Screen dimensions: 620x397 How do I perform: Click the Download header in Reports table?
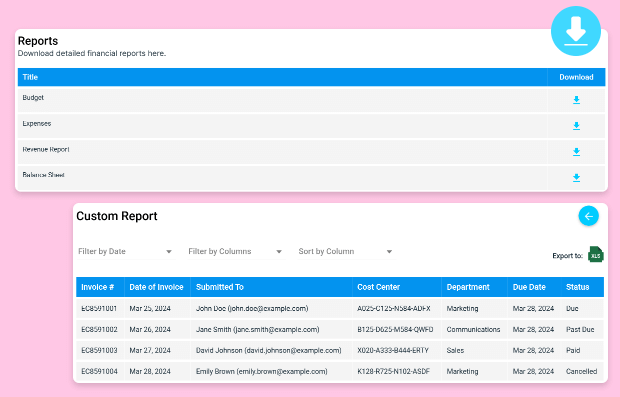tap(576, 77)
